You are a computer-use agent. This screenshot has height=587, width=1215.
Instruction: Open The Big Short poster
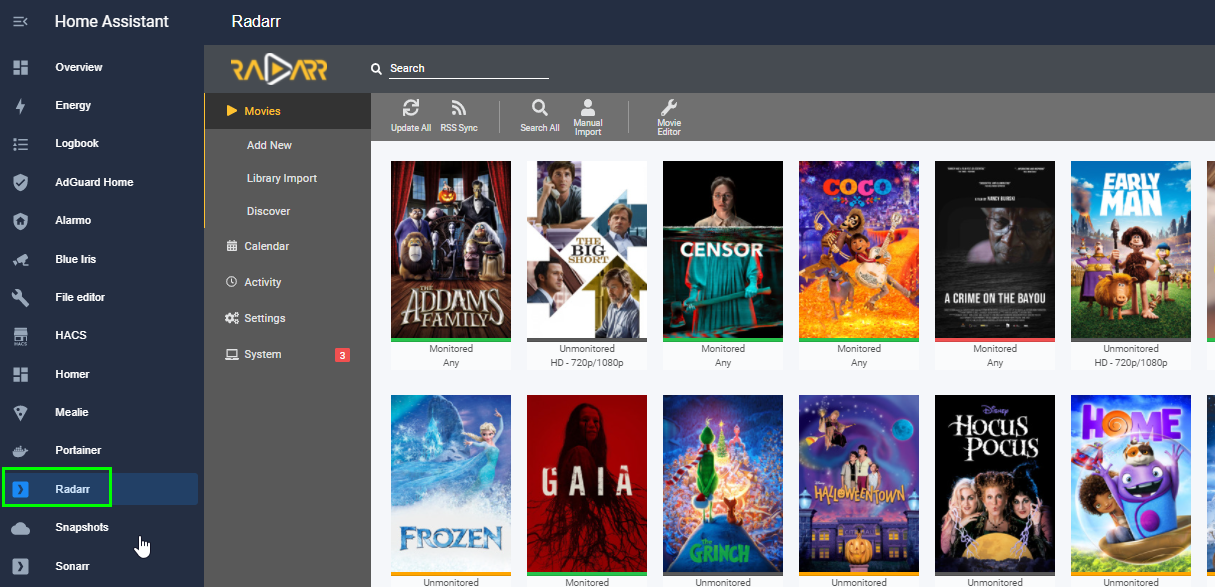tap(587, 249)
